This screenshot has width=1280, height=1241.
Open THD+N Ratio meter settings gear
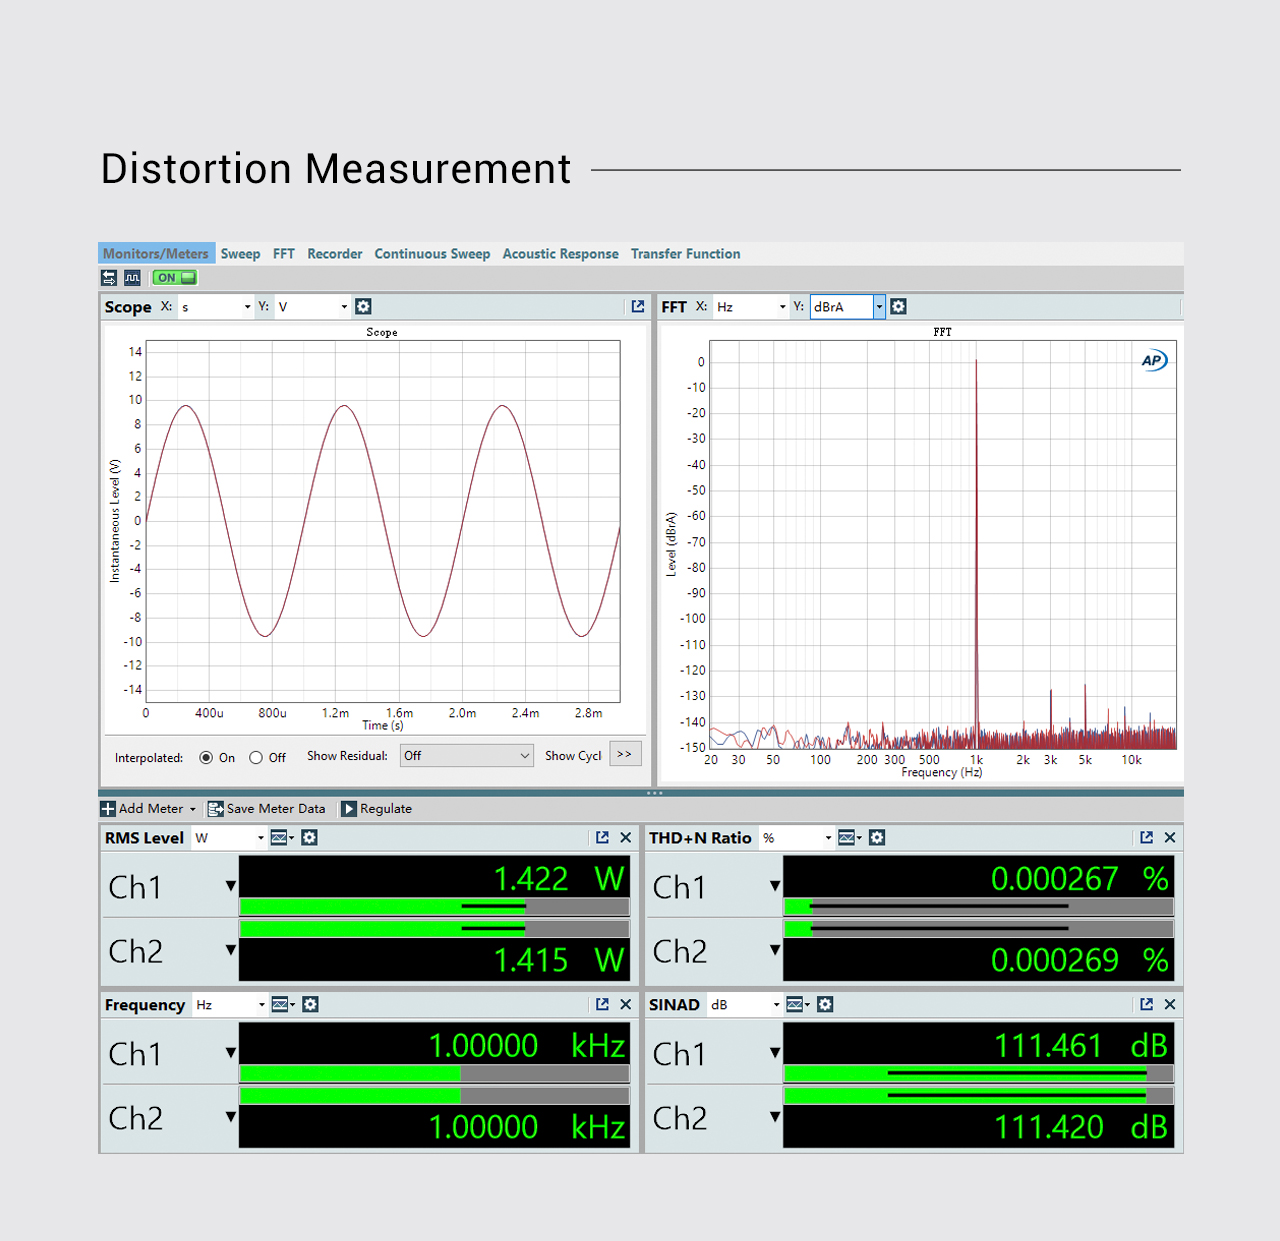[877, 838]
